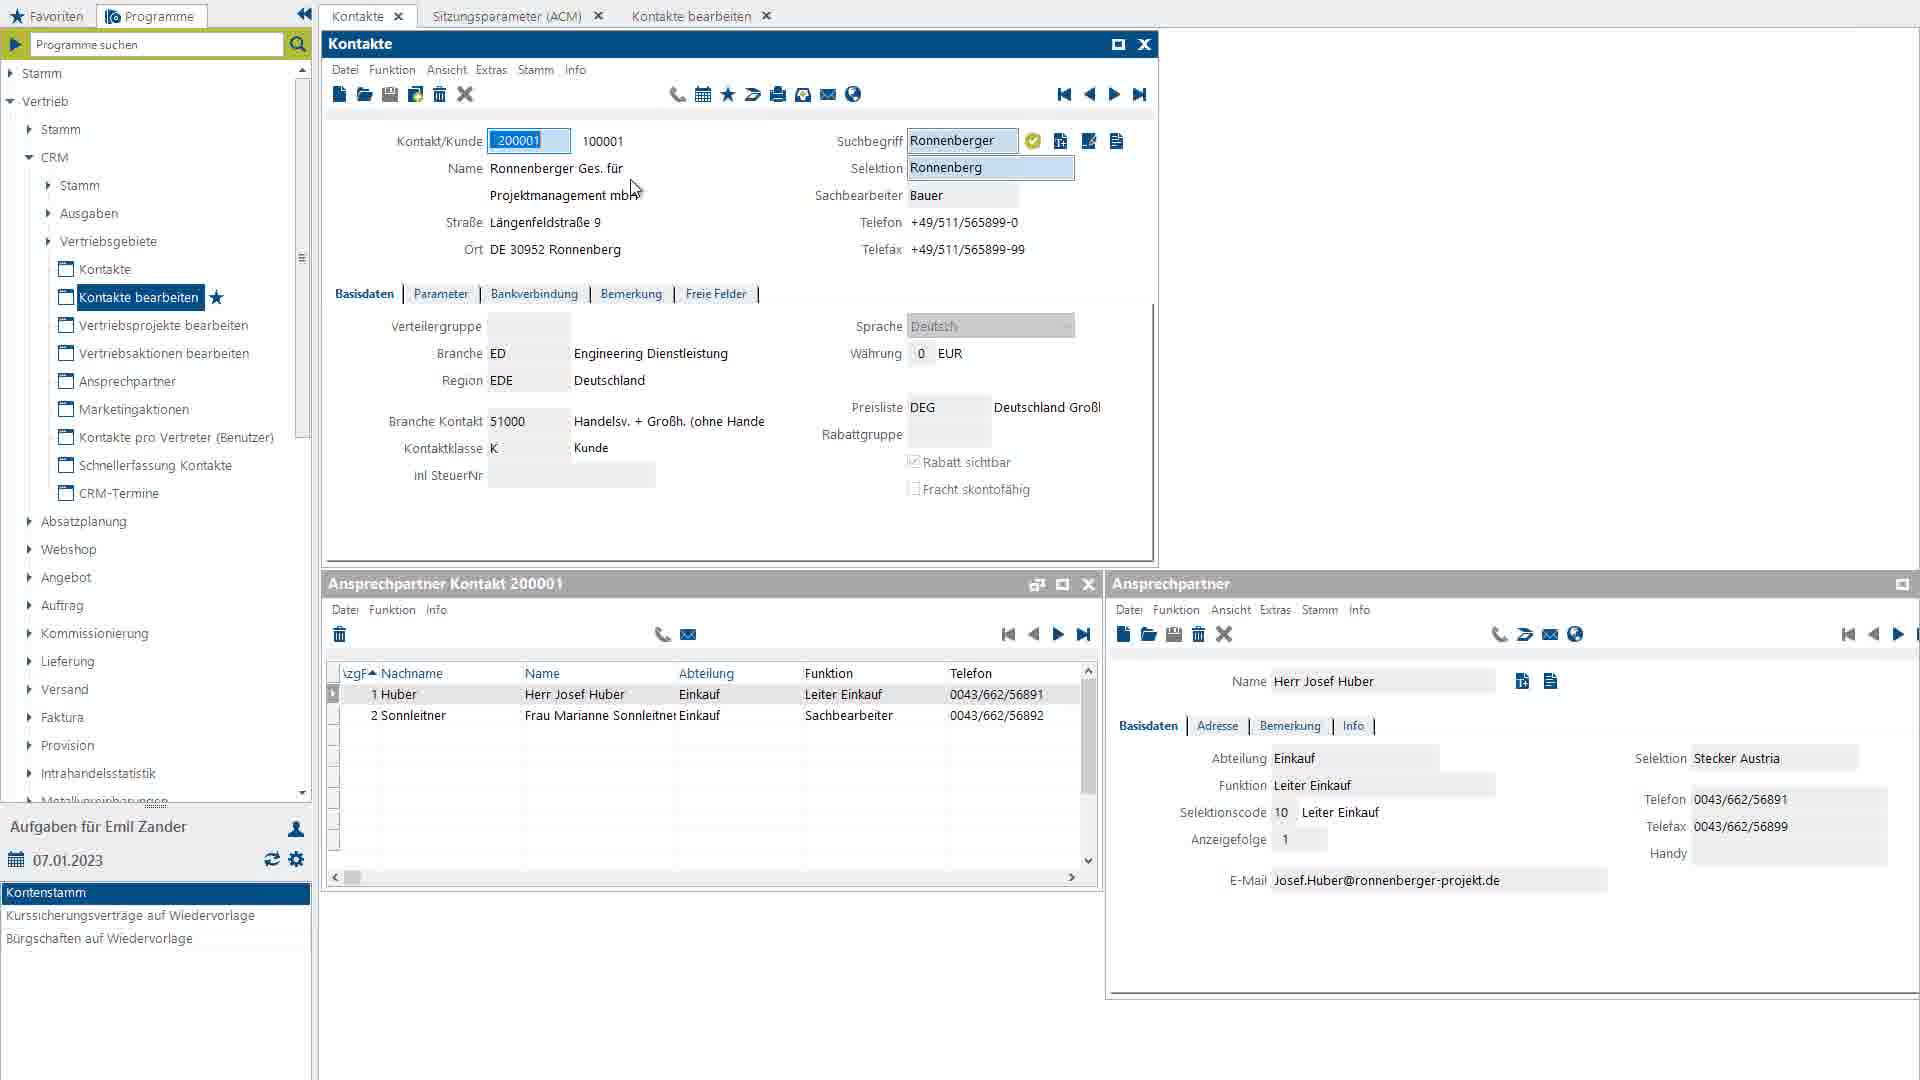The width and height of the screenshot is (1920, 1080).
Task: Select the Sonnleitner row in contacts table
Action: (710, 715)
